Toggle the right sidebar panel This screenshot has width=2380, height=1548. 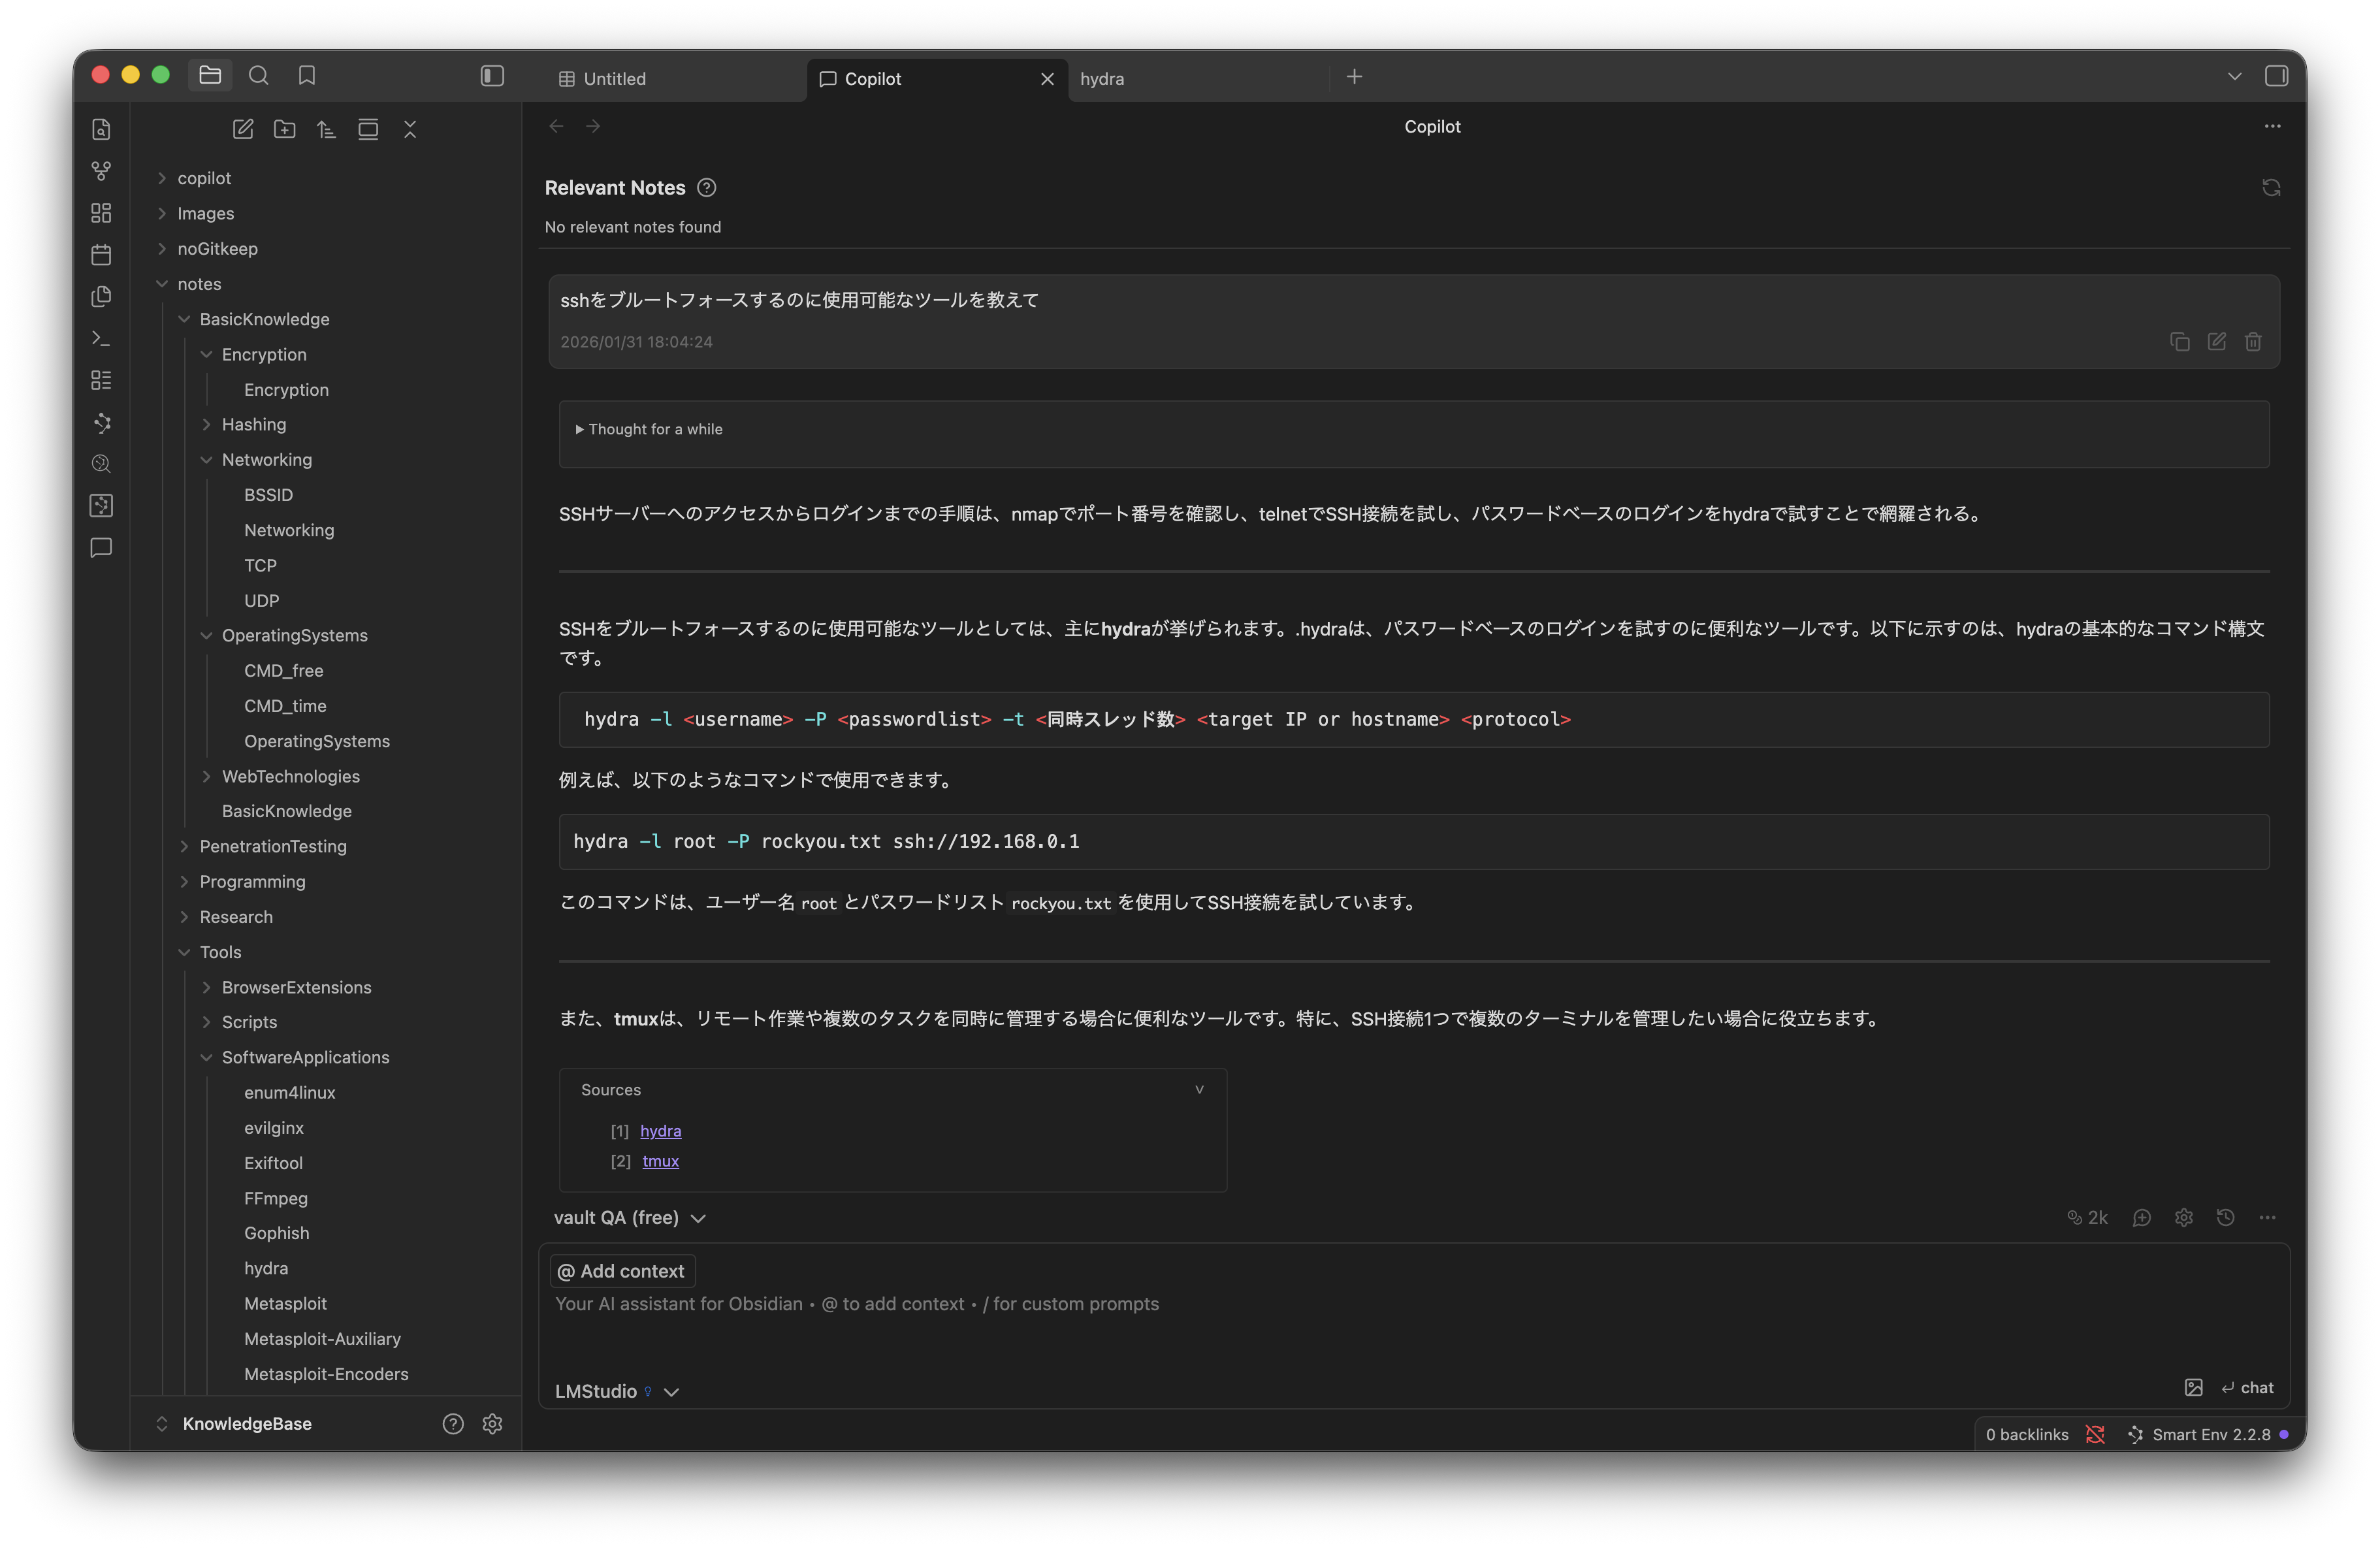pyautogui.click(x=2277, y=75)
